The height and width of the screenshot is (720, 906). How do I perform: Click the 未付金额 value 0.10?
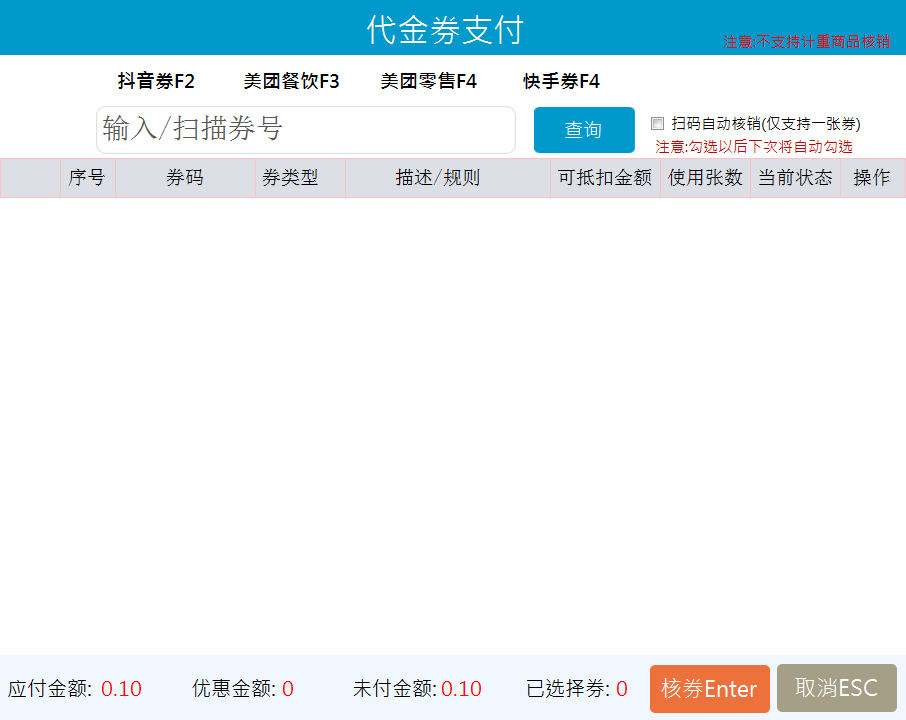click(461, 689)
